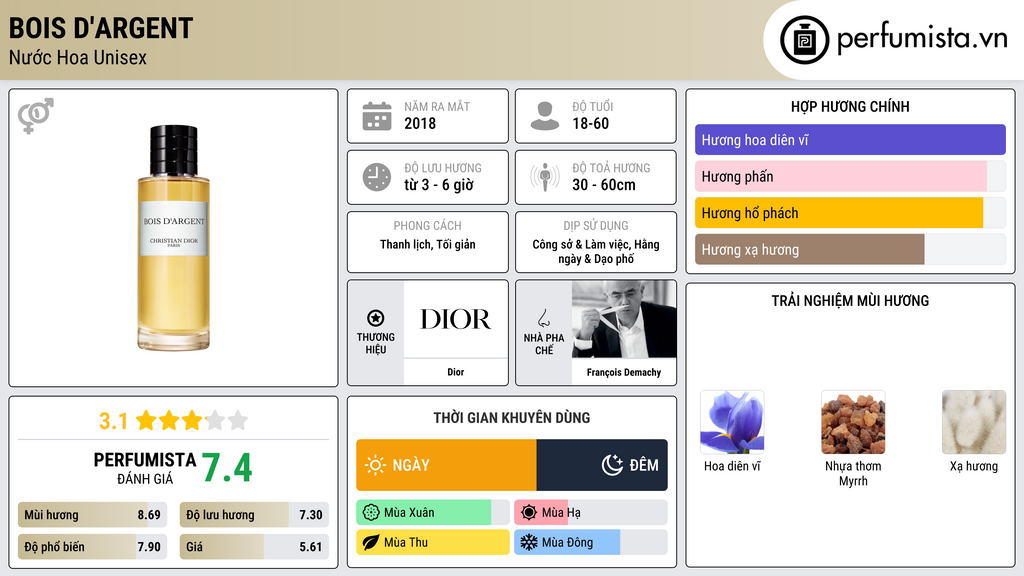The image size is (1024, 576).
Task: Click the sillage icon for Độ toả hương
Action: pos(545,177)
